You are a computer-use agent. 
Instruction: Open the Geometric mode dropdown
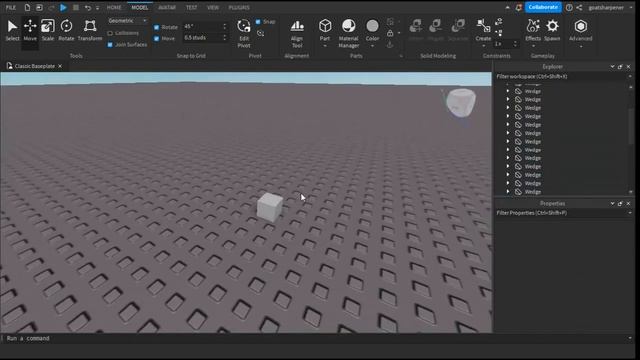tap(127, 20)
